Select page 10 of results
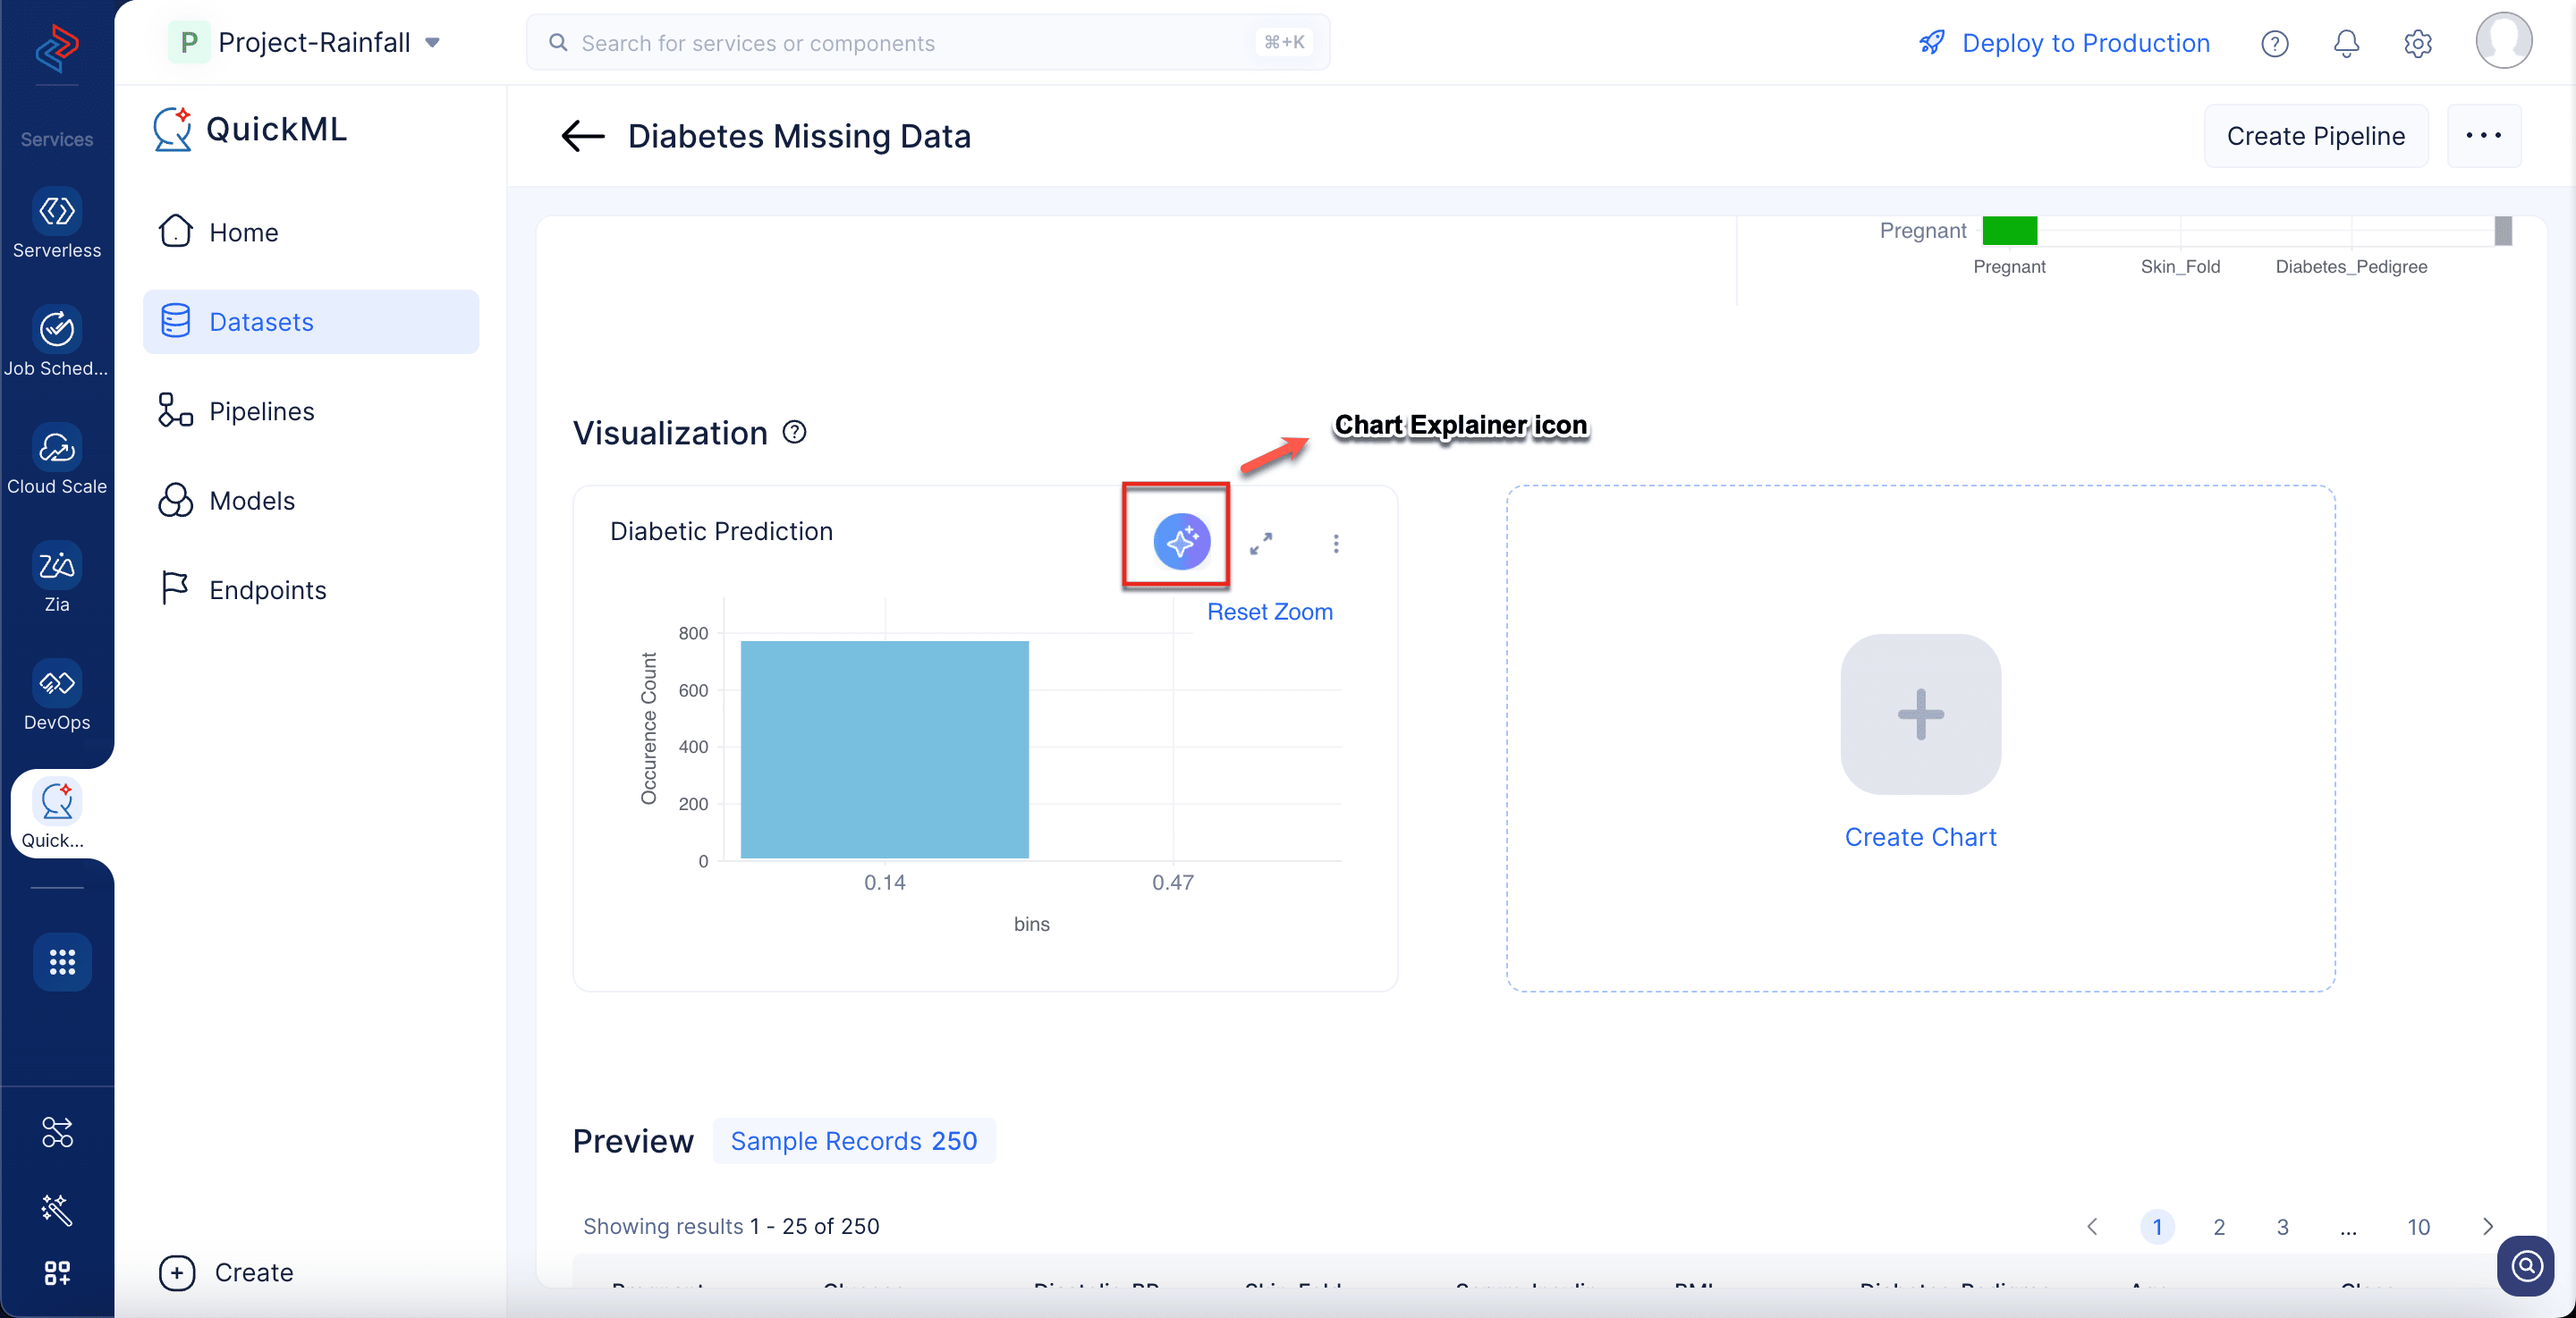Screen dimensions: 2576x1318 2418,1226
